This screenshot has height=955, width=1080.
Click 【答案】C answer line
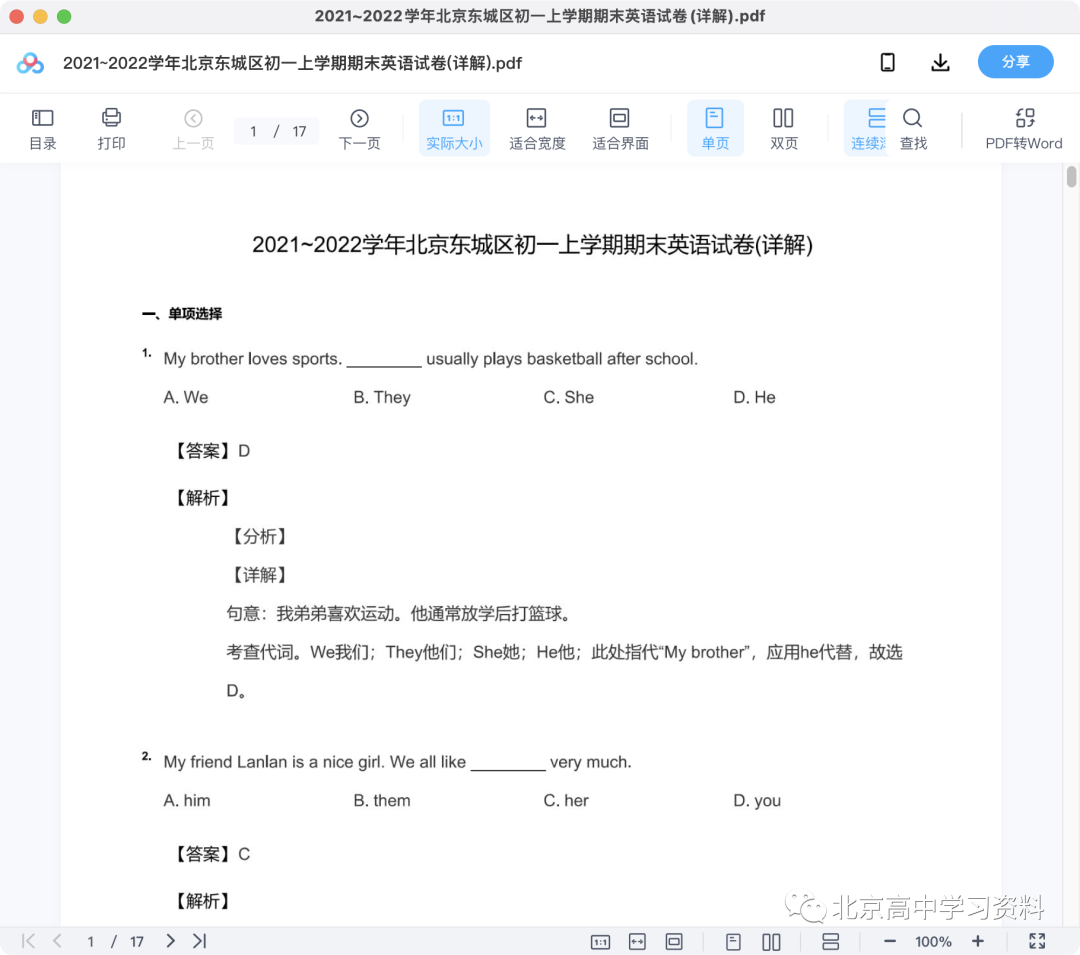[x=209, y=854]
